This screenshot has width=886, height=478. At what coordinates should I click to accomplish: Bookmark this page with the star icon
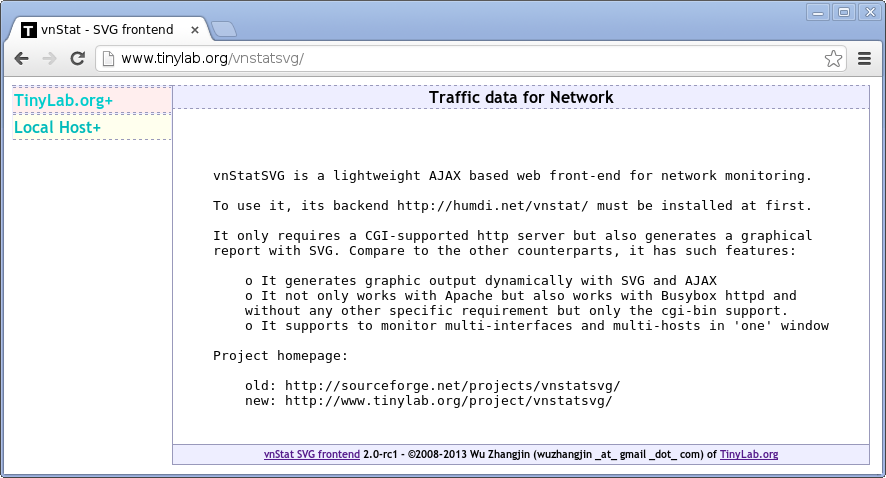pyautogui.click(x=833, y=59)
